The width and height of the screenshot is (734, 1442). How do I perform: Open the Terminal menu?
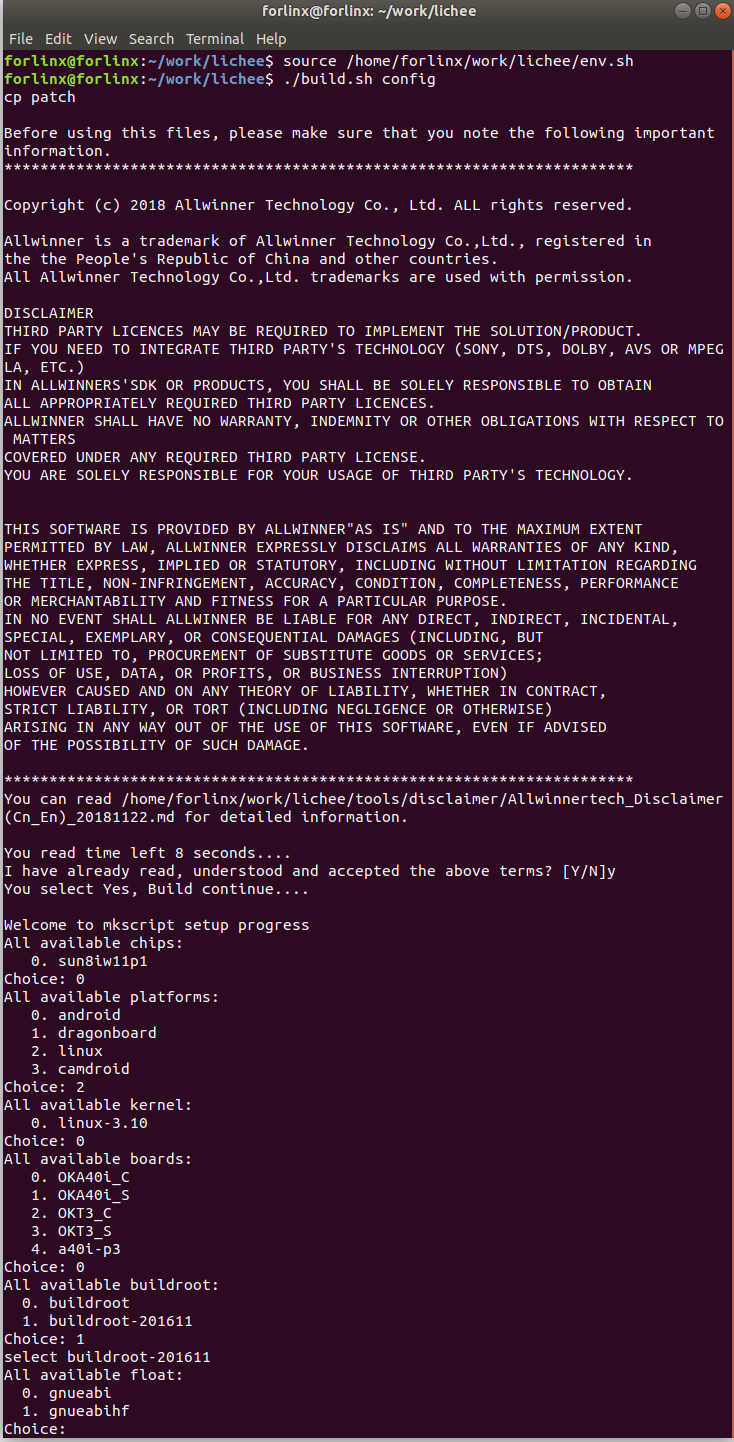pyautogui.click(x=215, y=38)
